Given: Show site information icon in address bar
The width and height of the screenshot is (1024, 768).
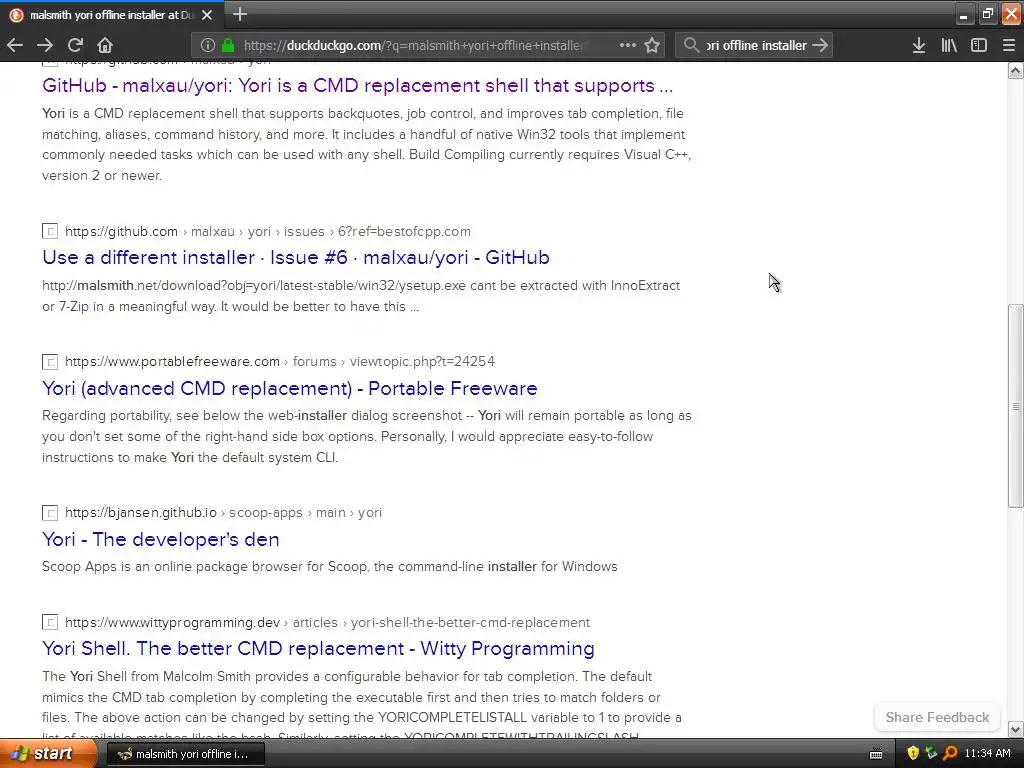Looking at the screenshot, I should [x=208, y=45].
